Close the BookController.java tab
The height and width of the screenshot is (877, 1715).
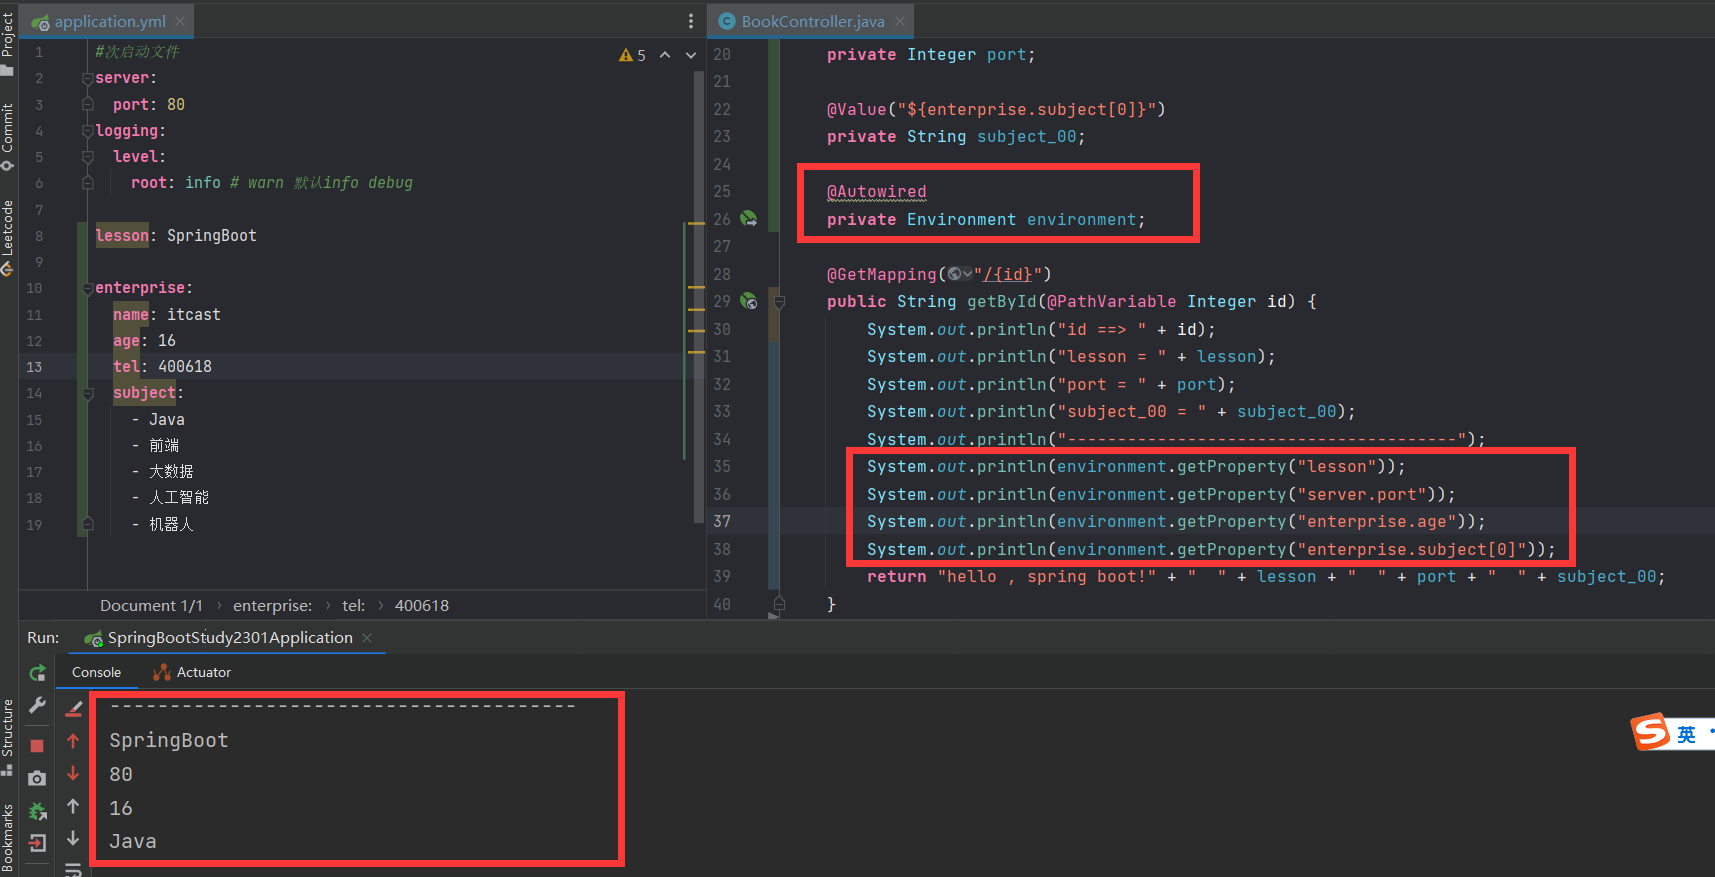pos(900,21)
